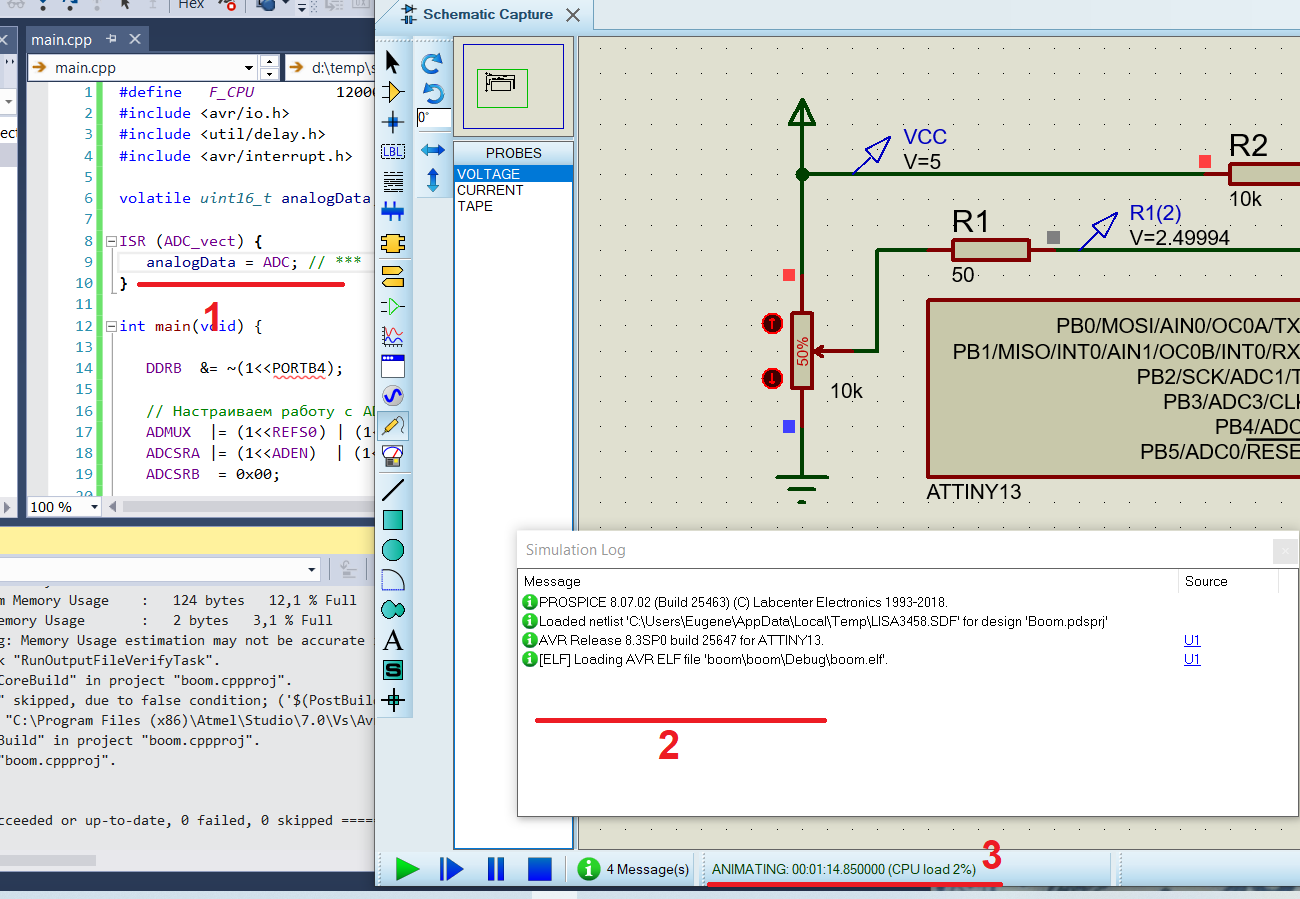
Task: Rotate clockwise using the top rotation arrow
Action: coord(432,64)
